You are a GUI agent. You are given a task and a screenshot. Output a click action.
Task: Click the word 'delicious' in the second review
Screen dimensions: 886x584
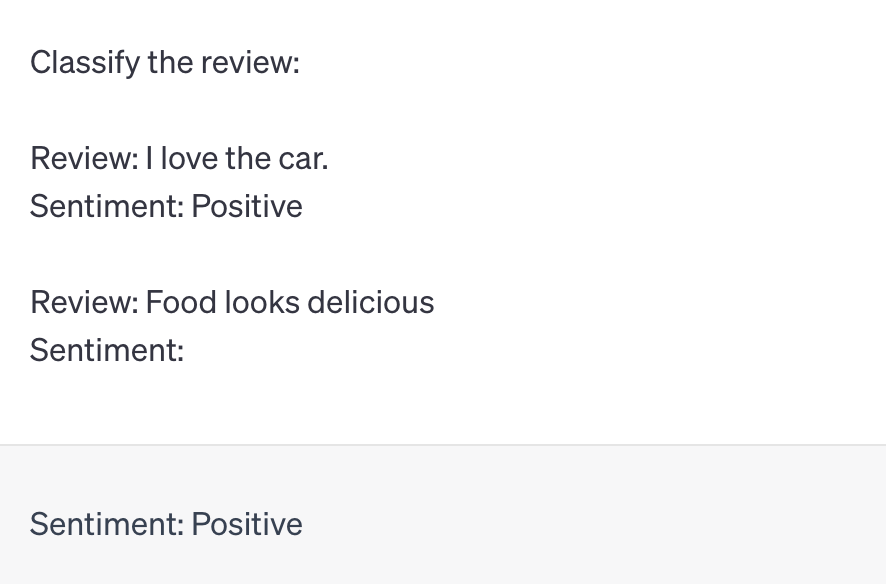pyautogui.click(x=371, y=302)
